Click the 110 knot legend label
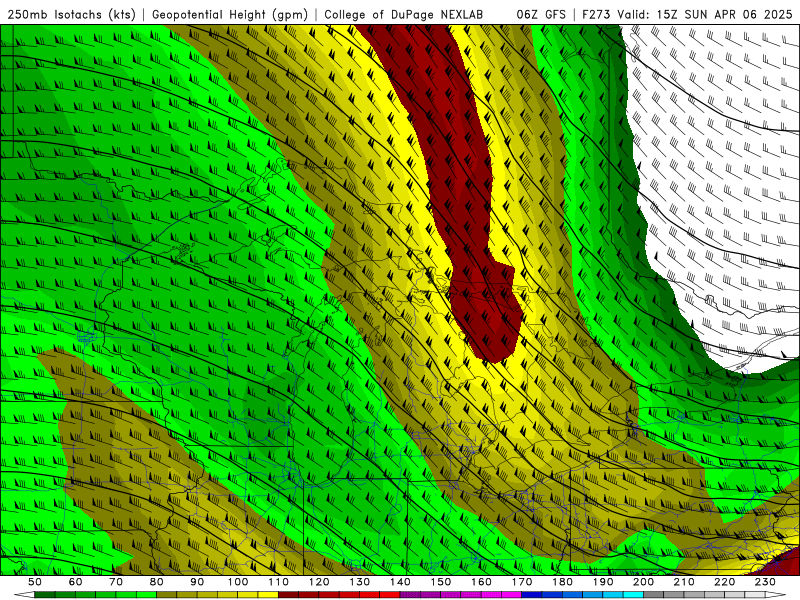Image resolution: width=800 pixels, height=600 pixels. click(279, 582)
